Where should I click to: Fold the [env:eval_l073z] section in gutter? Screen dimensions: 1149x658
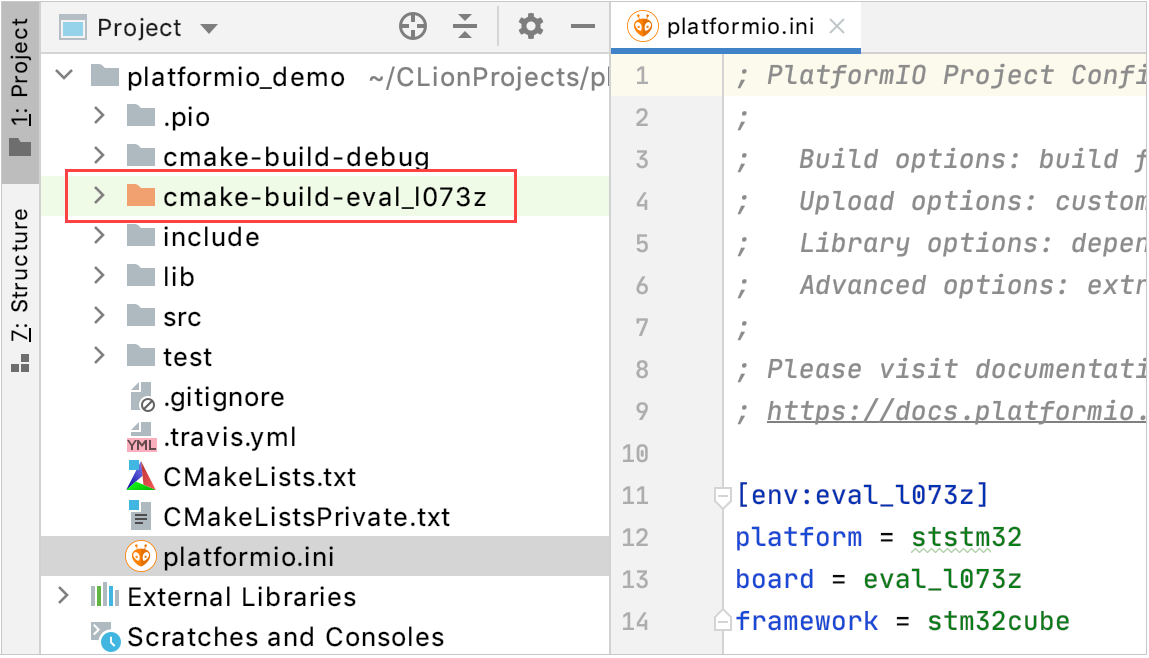[x=722, y=495]
